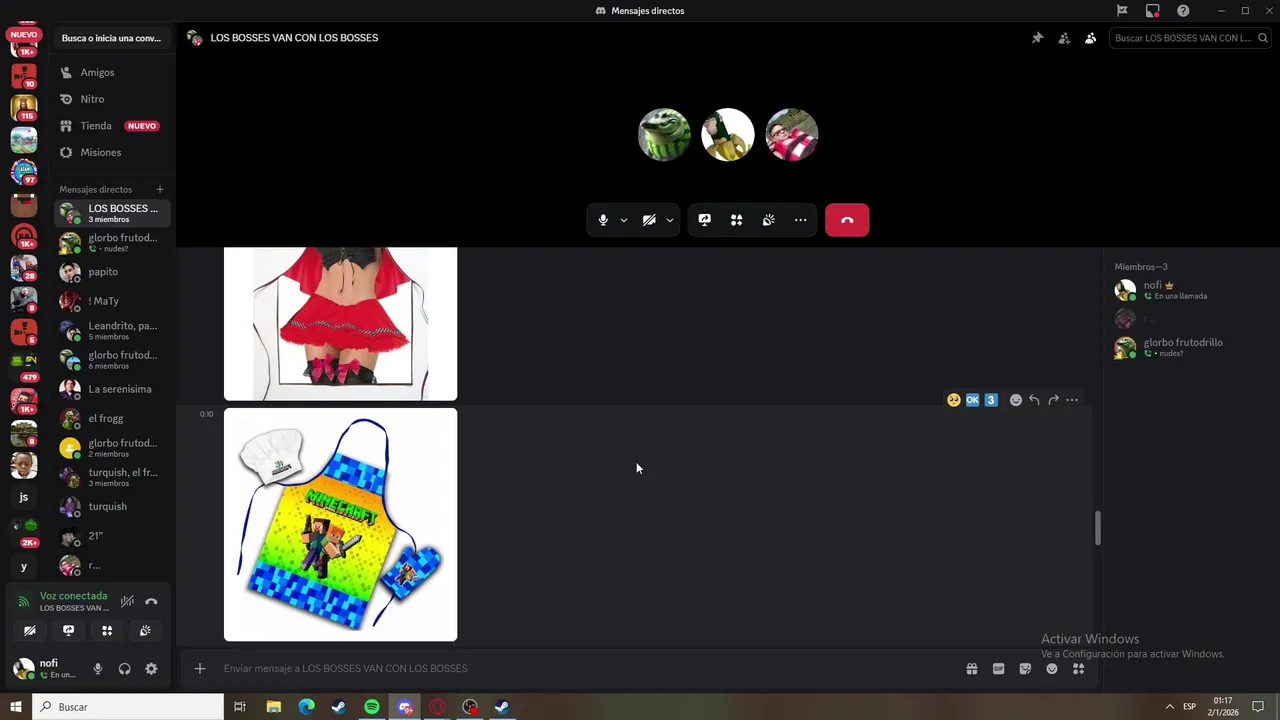Open user settings with the gear icon
Image resolution: width=1280 pixels, height=720 pixels.
pyautogui.click(x=151, y=669)
